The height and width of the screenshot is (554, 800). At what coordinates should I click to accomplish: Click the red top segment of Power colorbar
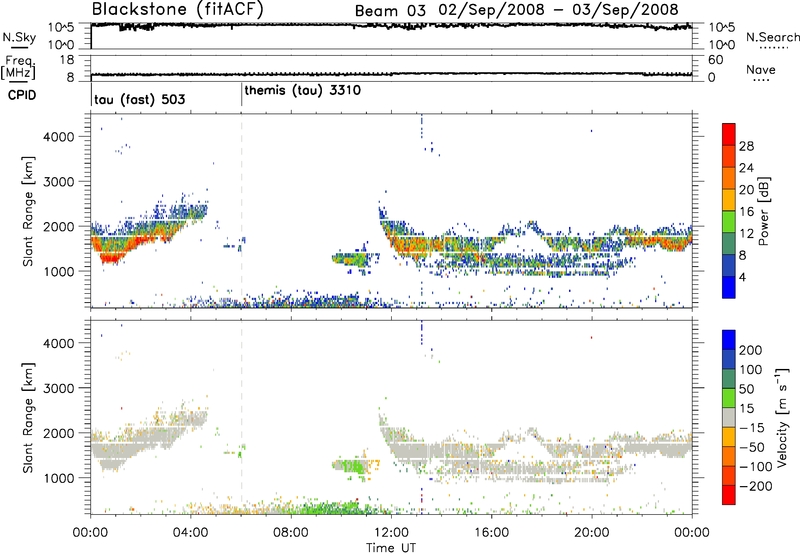(729, 134)
